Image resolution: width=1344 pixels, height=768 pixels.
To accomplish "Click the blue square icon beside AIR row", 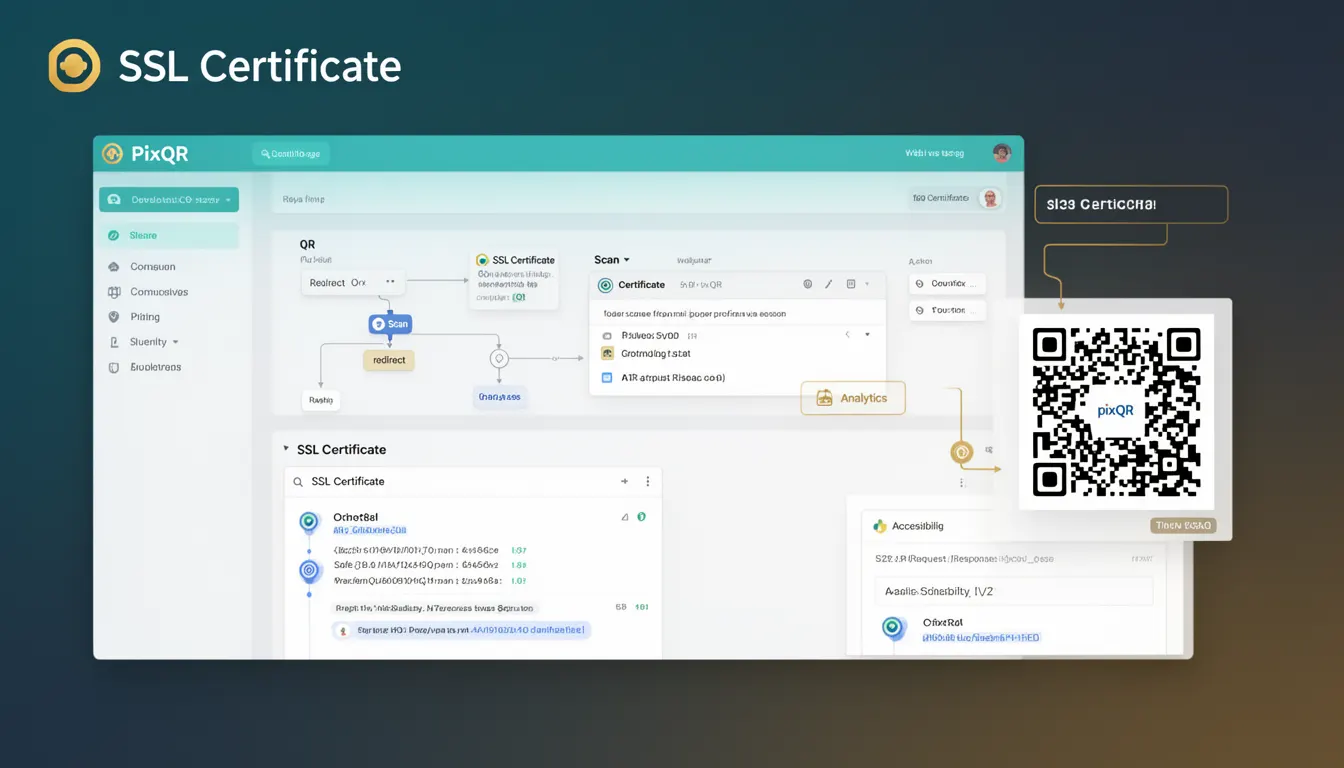I will coord(606,378).
